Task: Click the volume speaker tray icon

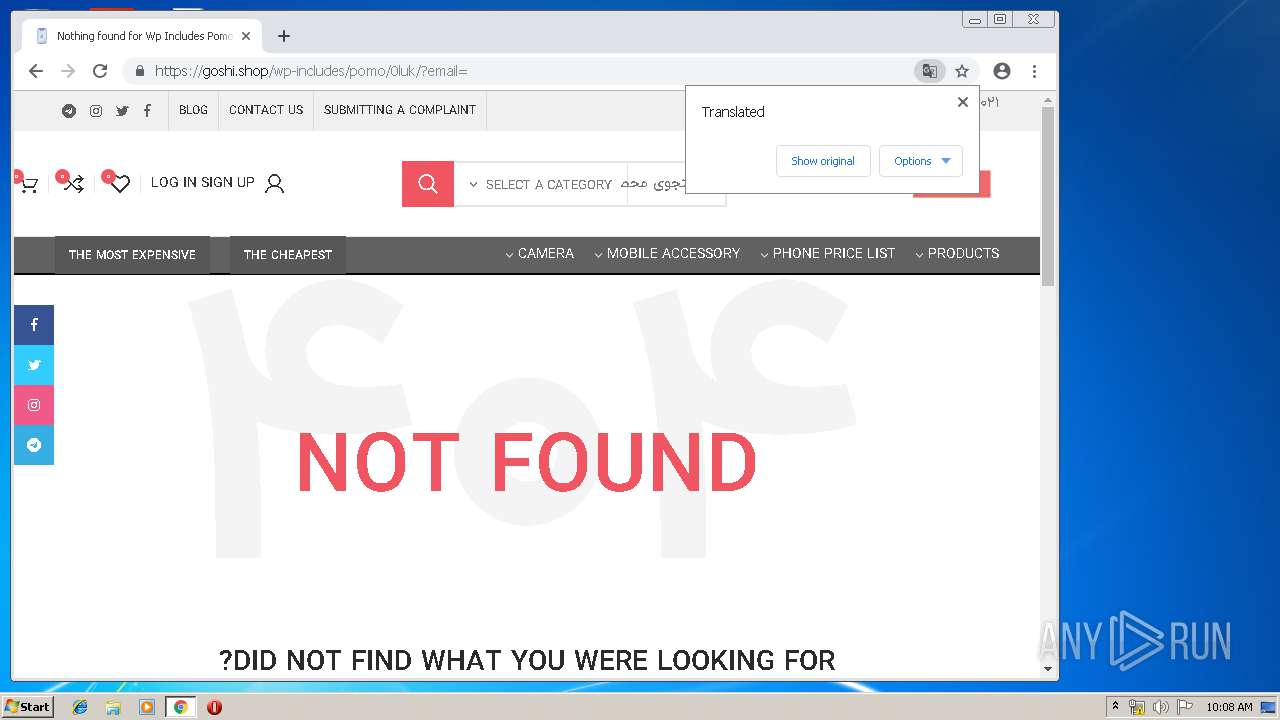Action: pos(1160,707)
